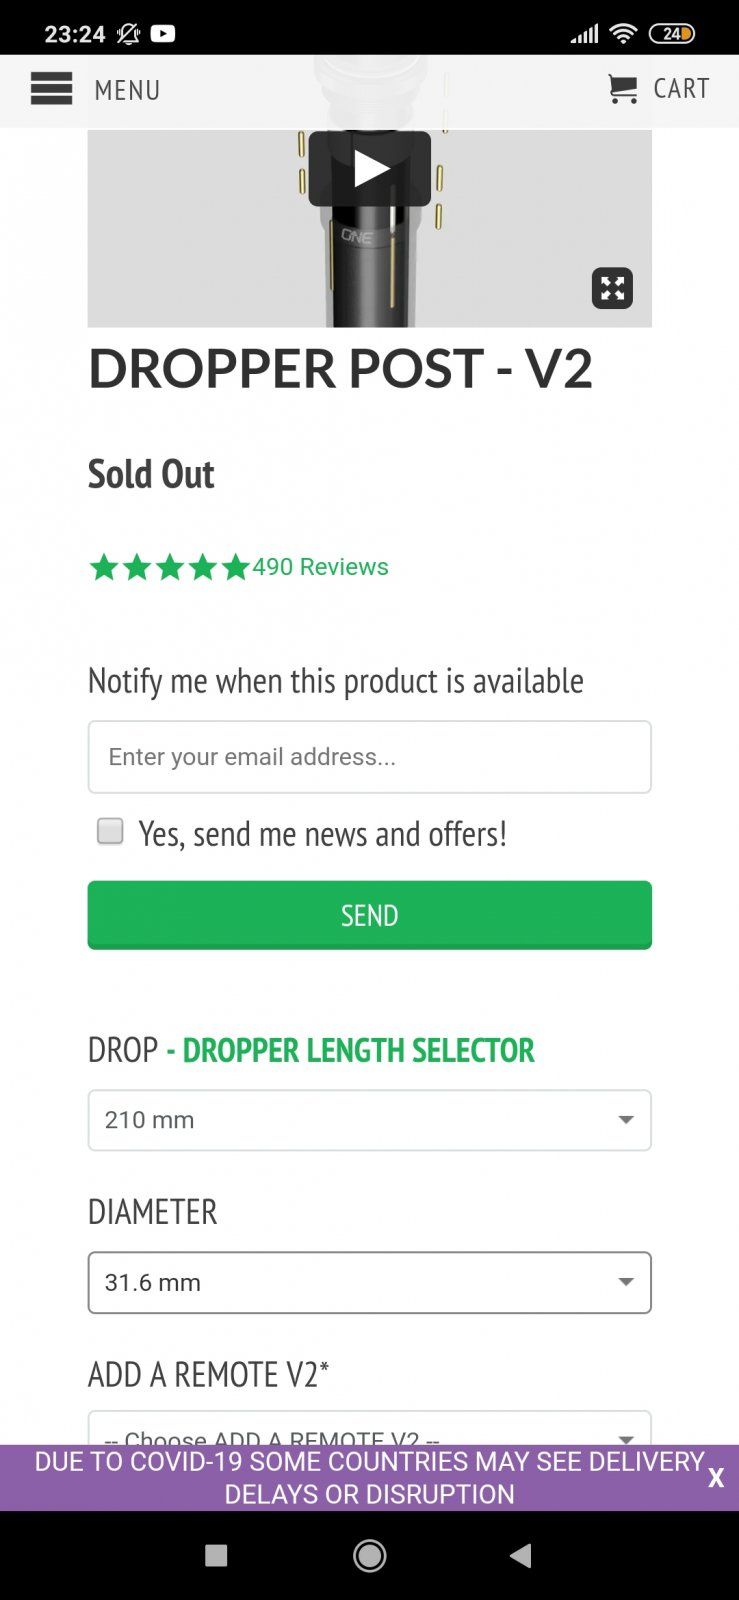The height and width of the screenshot is (1600, 739).
Task: Open the CART text link
Action: point(681,89)
